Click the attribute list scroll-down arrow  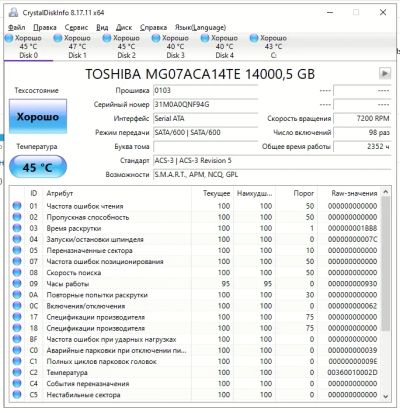(x=385, y=396)
